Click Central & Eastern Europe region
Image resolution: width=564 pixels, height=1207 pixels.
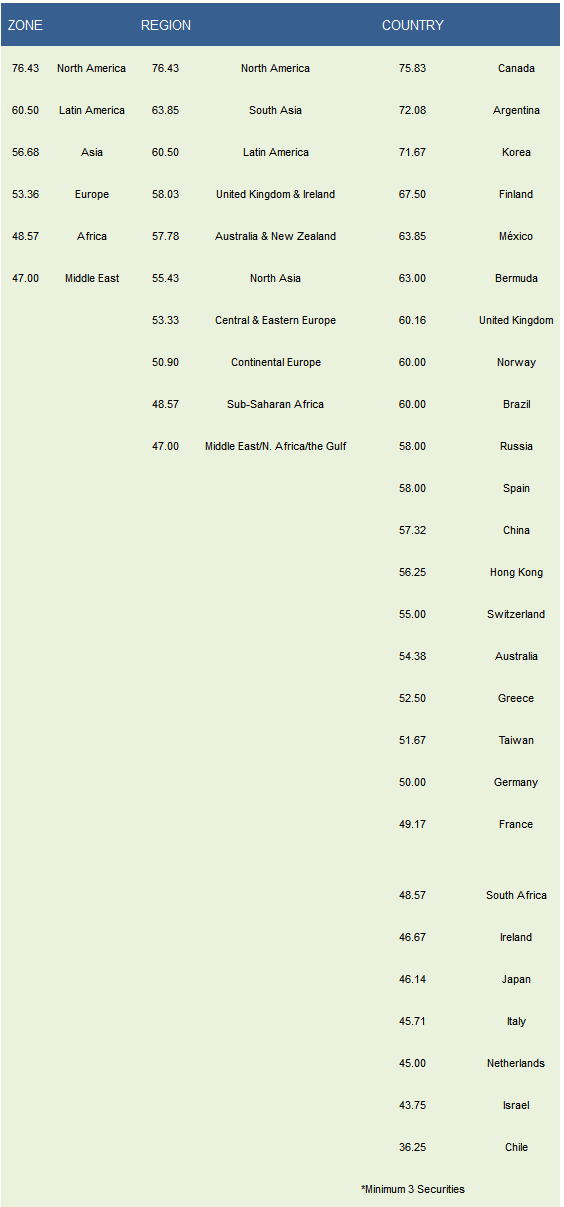click(x=275, y=320)
